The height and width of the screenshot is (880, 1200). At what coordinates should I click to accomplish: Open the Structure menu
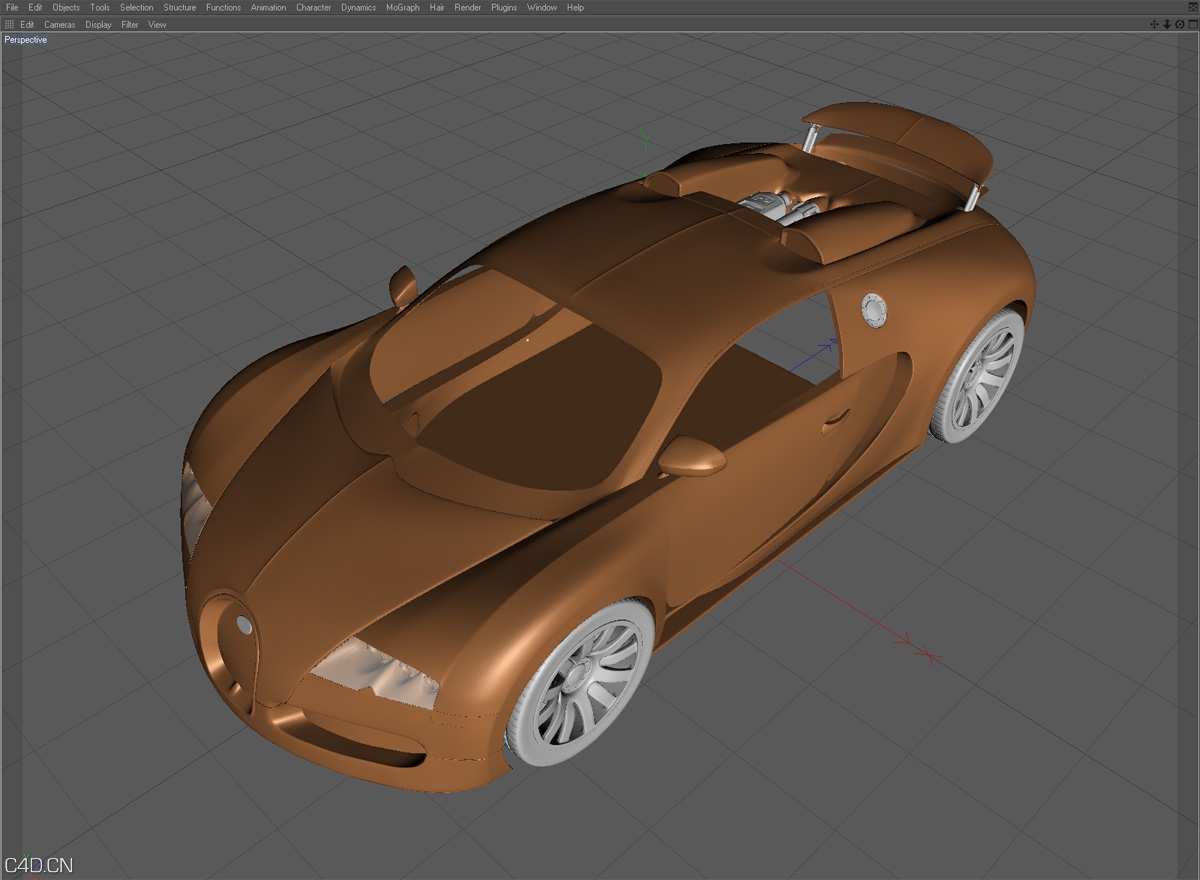pos(179,7)
